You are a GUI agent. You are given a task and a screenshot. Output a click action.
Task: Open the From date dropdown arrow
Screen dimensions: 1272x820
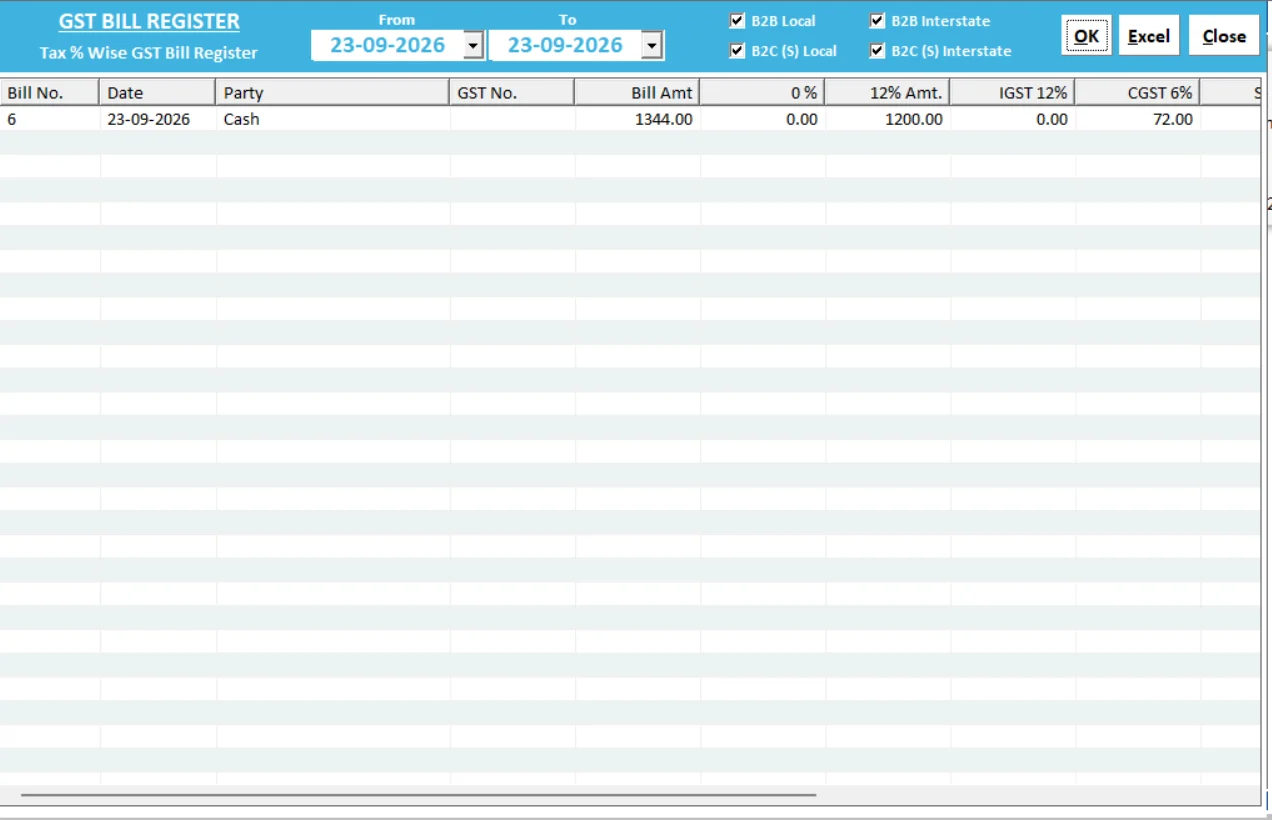pyautogui.click(x=474, y=45)
